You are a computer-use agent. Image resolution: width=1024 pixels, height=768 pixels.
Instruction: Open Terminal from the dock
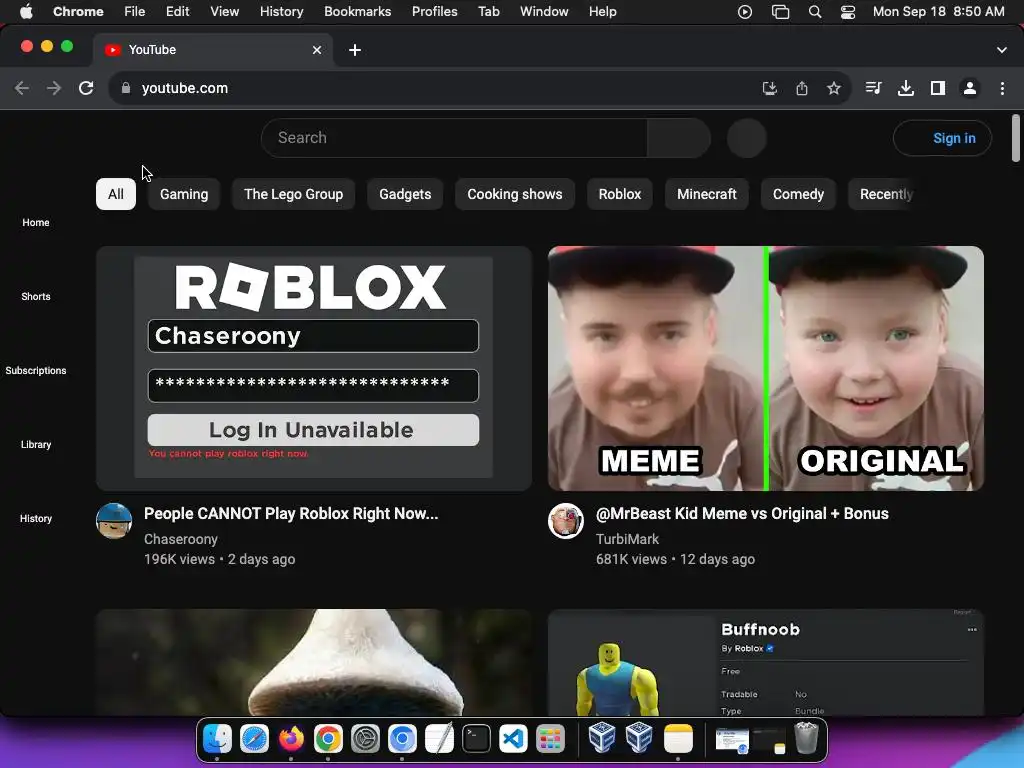(x=476, y=739)
